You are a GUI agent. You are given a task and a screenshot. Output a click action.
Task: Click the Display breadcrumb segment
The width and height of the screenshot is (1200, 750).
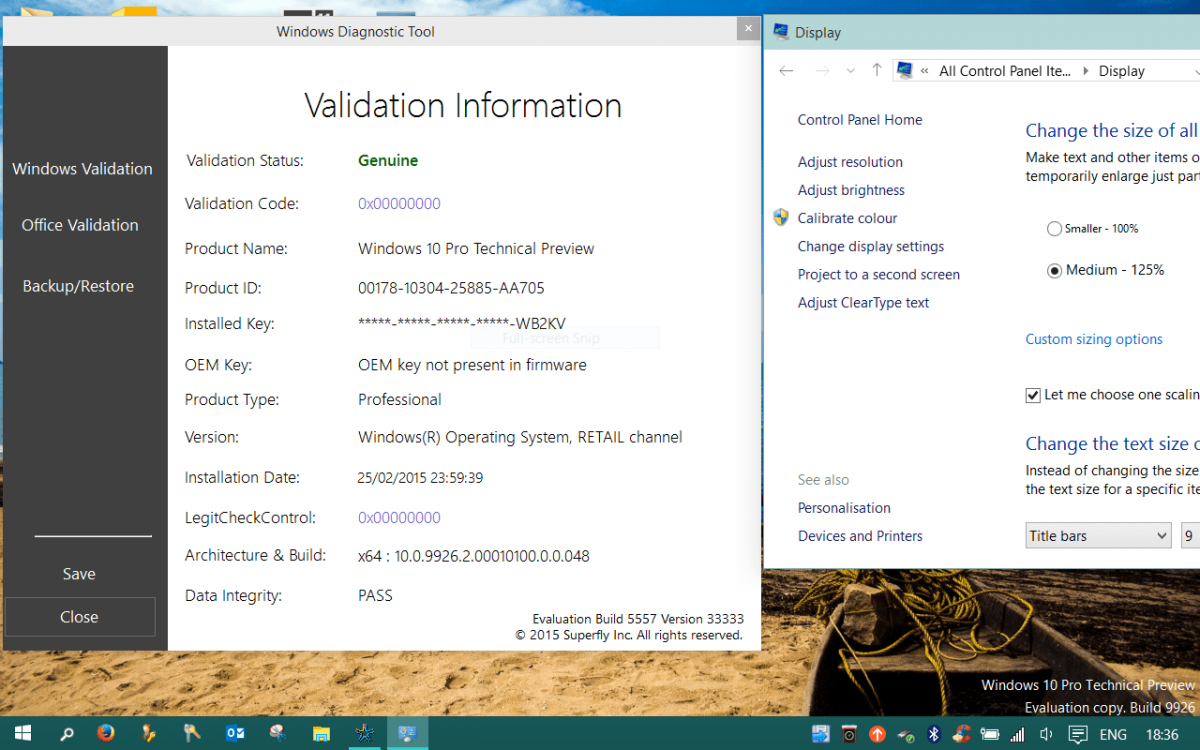point(1122,71)
